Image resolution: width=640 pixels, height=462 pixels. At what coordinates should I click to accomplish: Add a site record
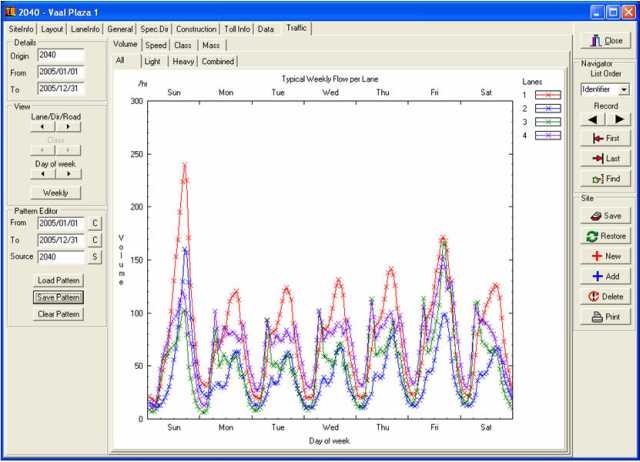click(606, 276)
